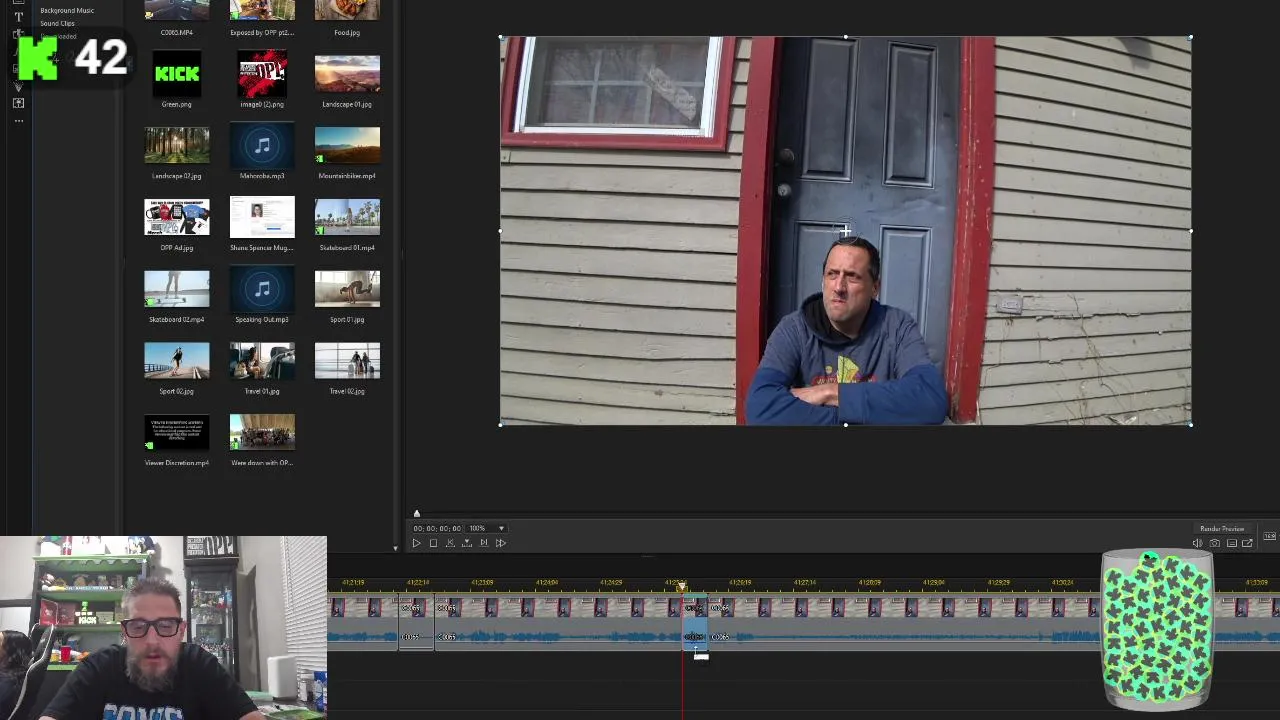Undock the preview window
The width and height of the screenshot is (1280, 720).
(1247, 543)
